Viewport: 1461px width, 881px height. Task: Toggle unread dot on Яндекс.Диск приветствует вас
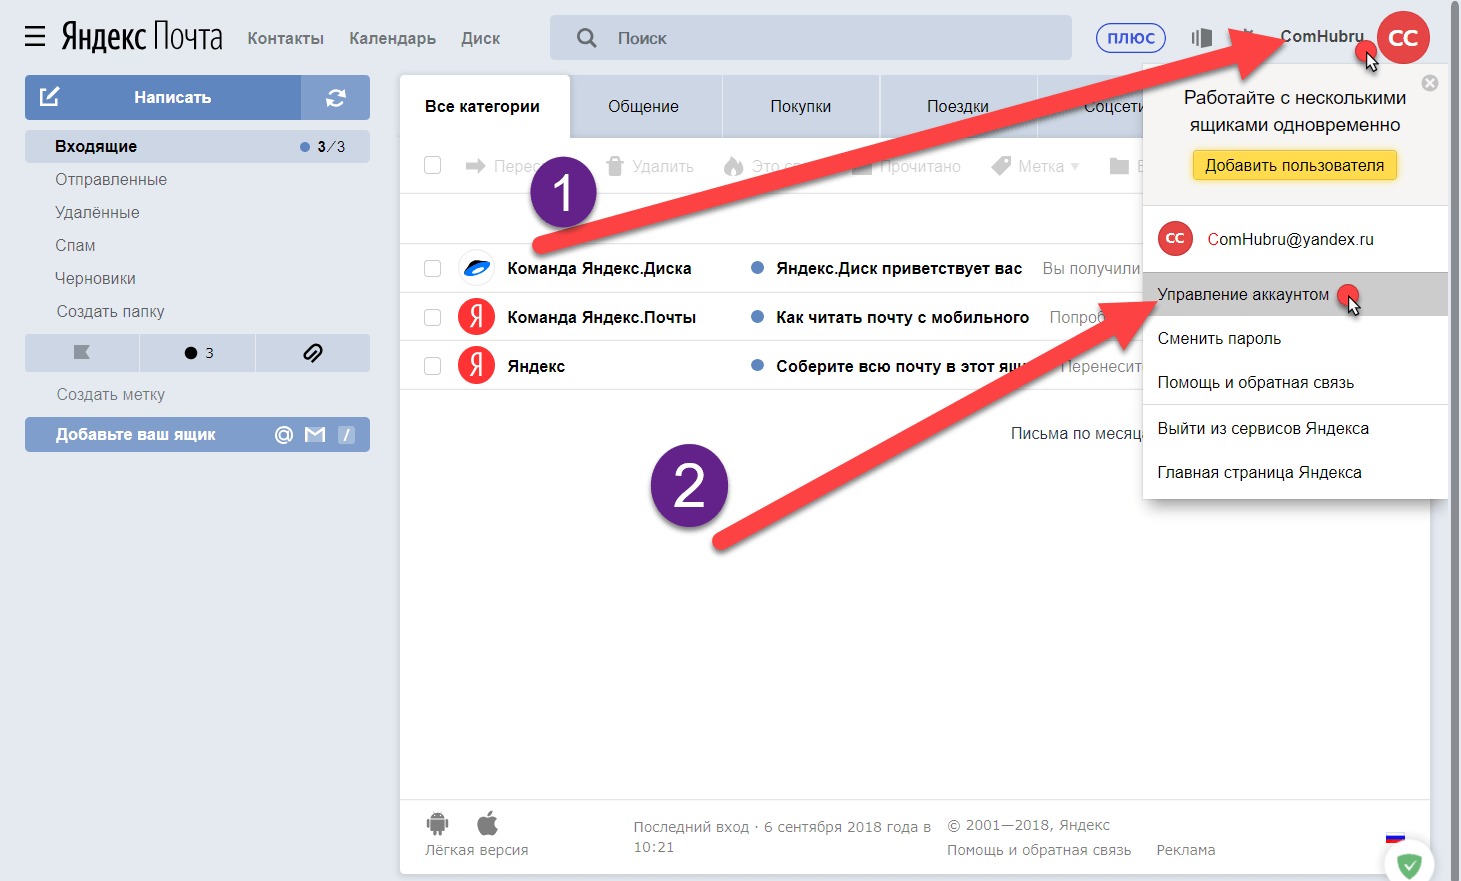click(x=757, y=267)
